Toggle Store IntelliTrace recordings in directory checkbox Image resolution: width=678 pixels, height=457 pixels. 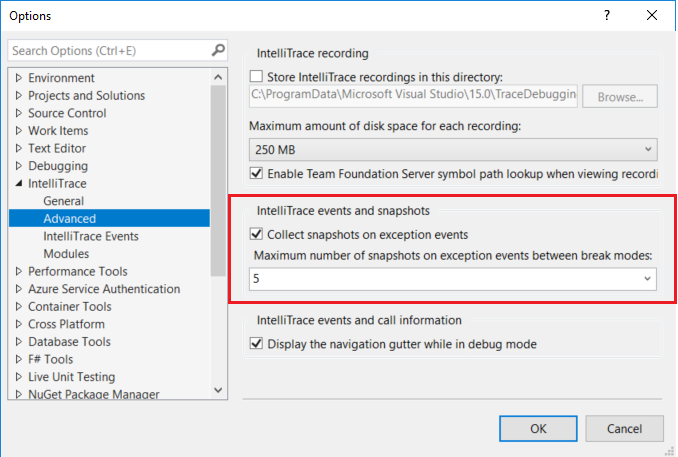(x=256, y=77)
